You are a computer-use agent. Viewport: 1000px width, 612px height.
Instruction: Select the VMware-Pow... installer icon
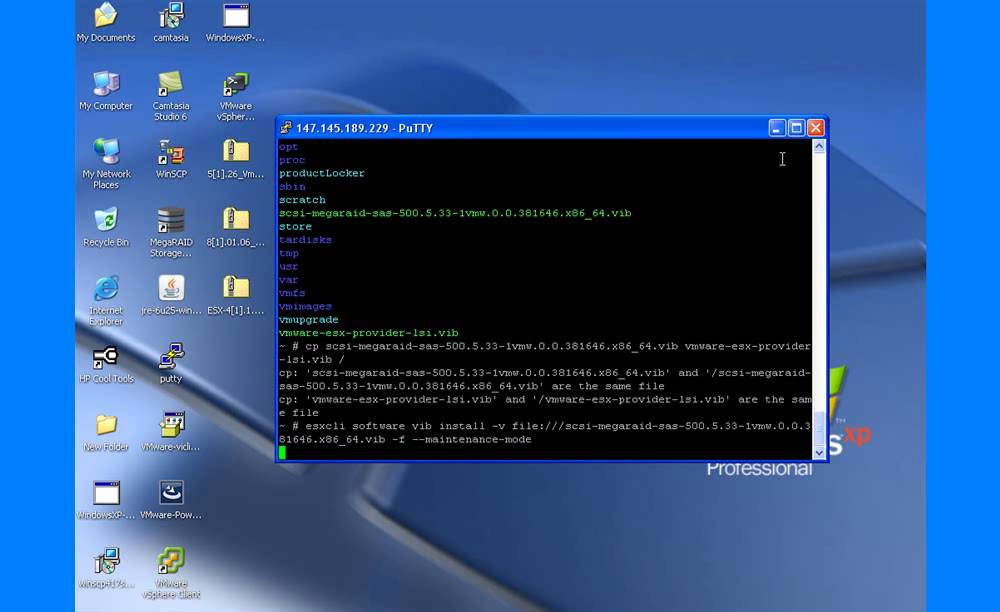pos(171,500)
